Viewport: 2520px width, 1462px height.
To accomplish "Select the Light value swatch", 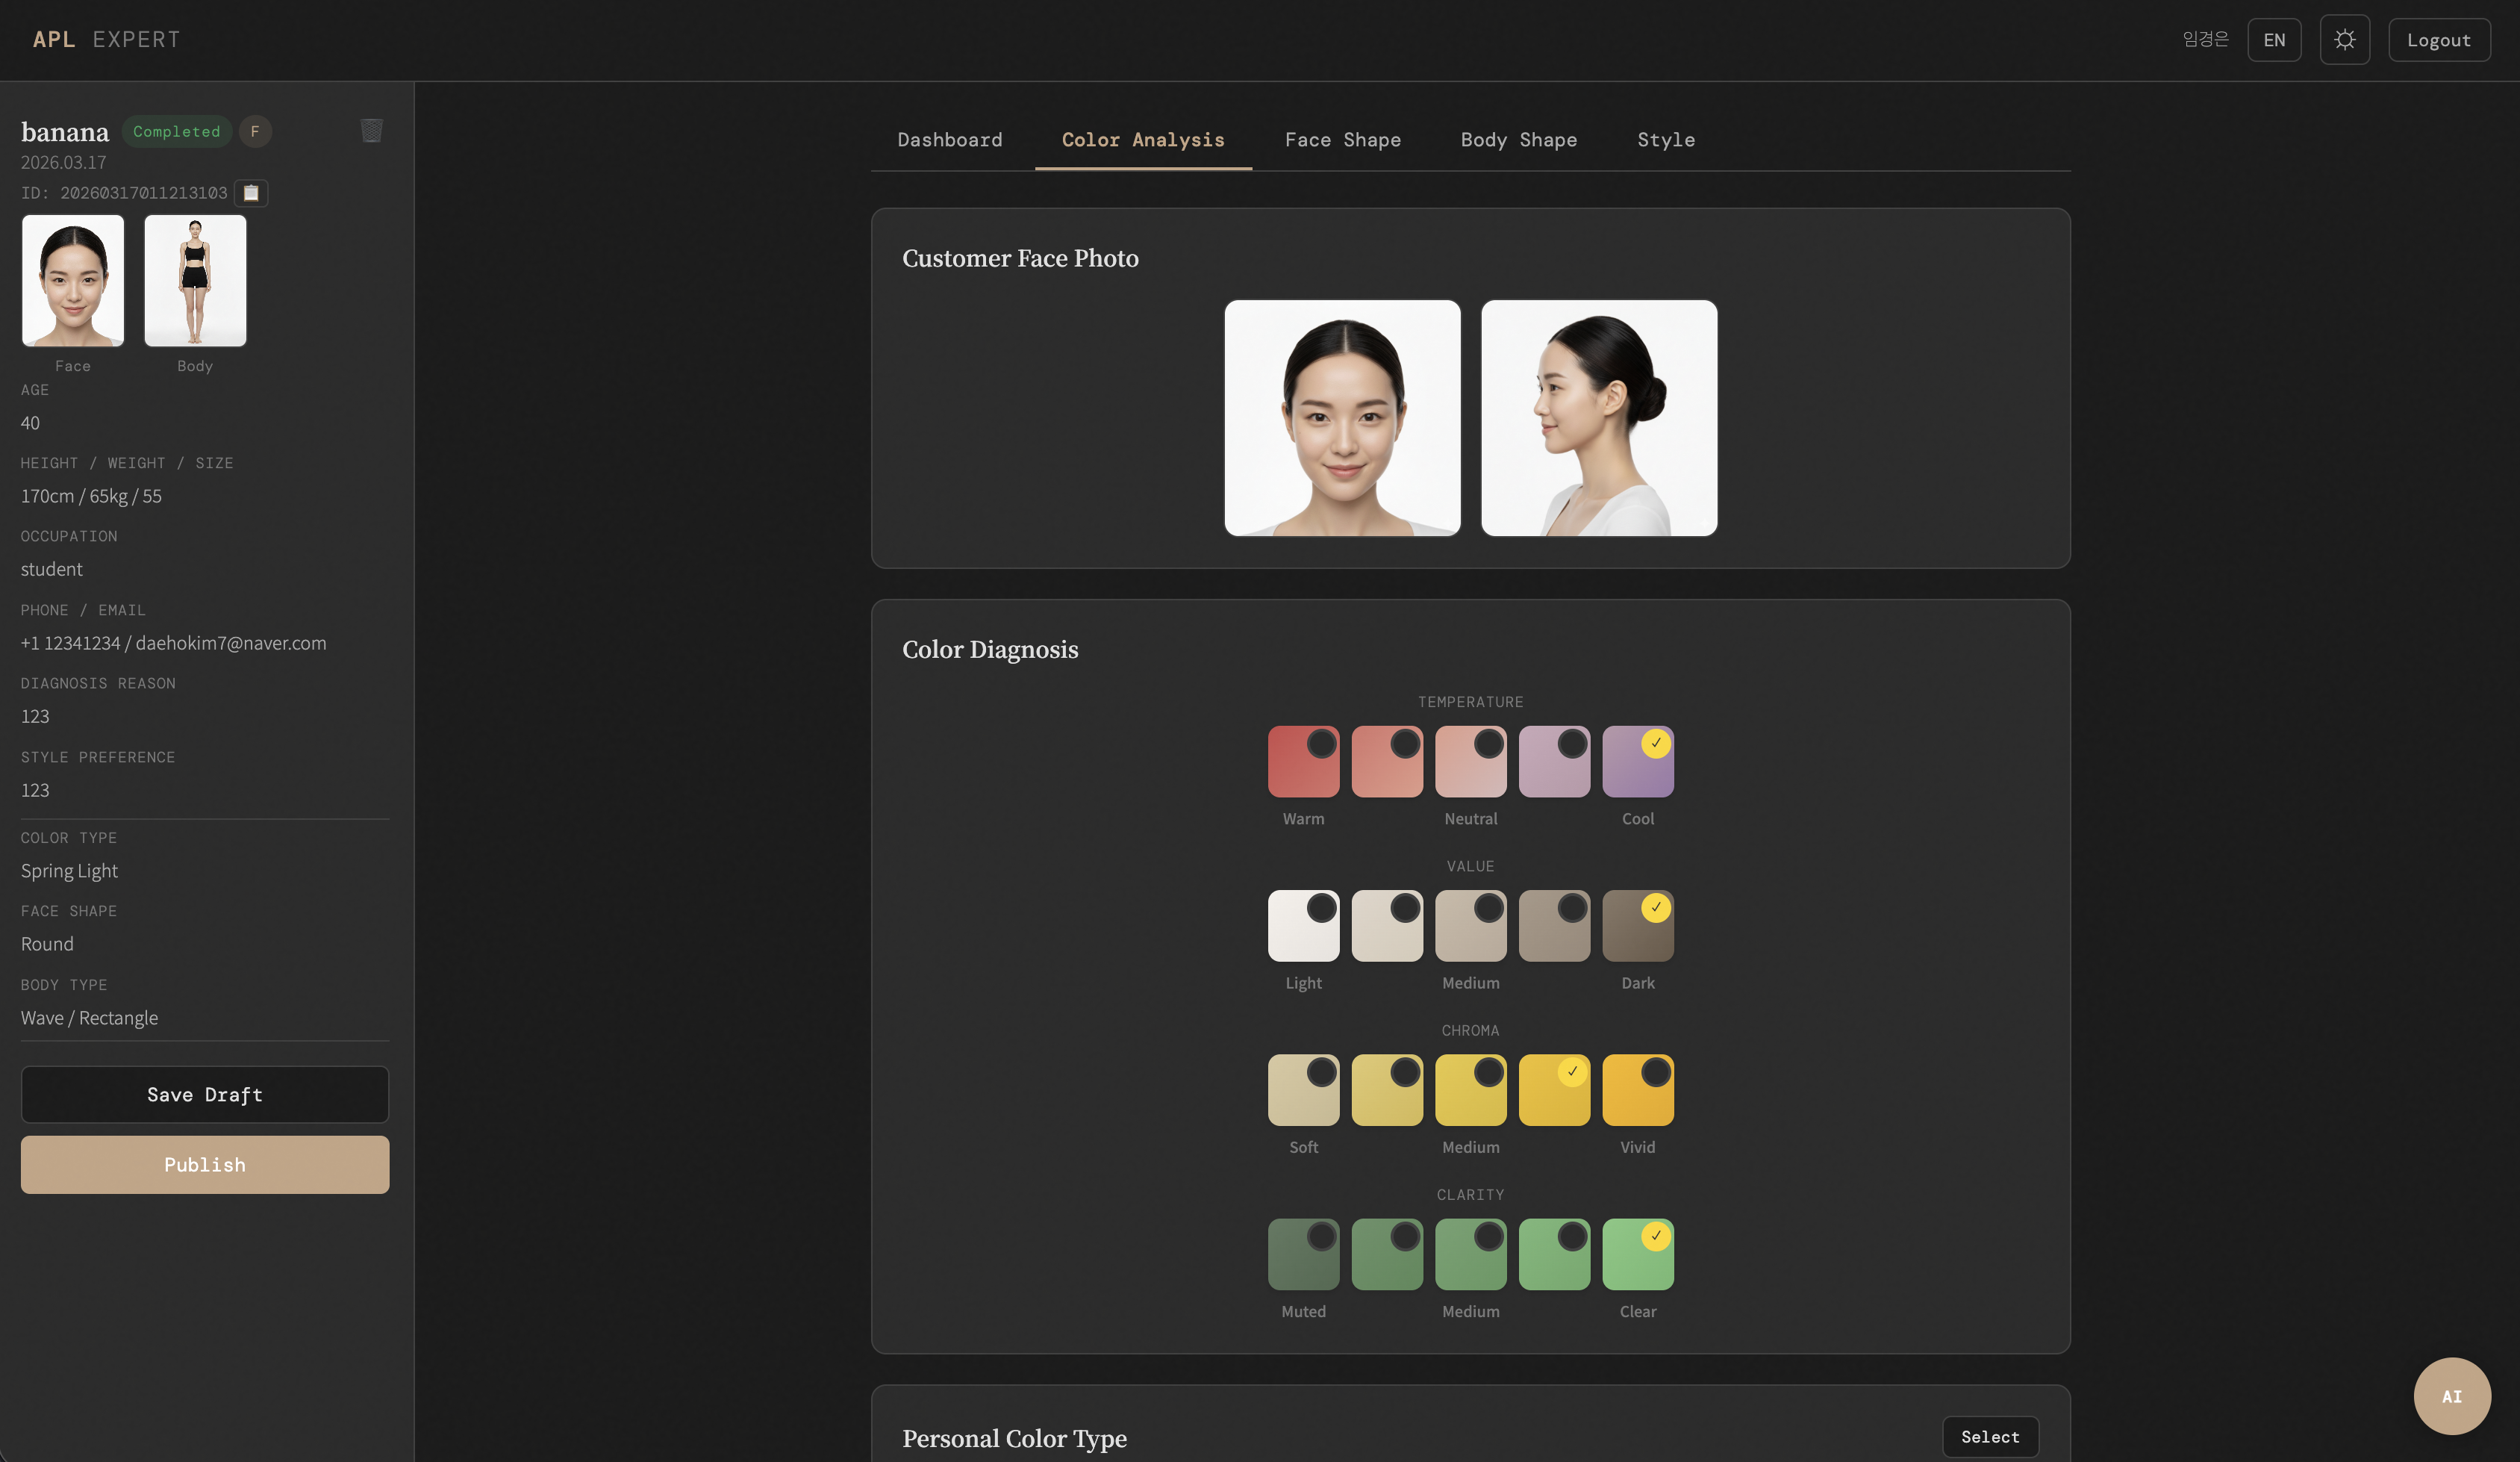I will 1303,926.
